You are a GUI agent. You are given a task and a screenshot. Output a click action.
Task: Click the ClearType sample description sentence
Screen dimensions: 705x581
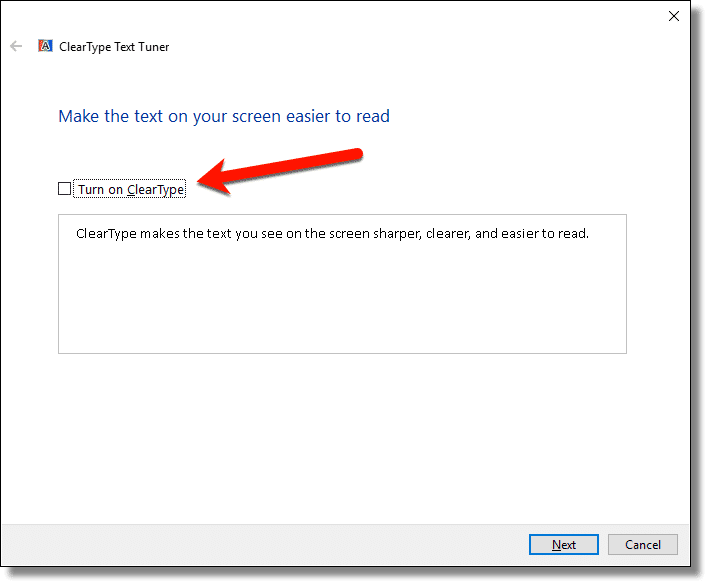[332, 234]
